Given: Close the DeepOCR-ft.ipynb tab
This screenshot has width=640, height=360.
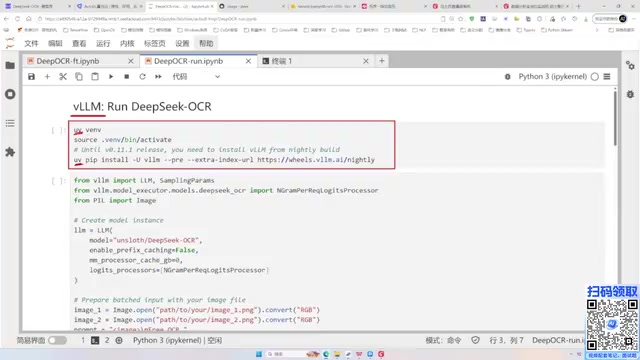Looking at the screenshot, I should coord(131,61).
